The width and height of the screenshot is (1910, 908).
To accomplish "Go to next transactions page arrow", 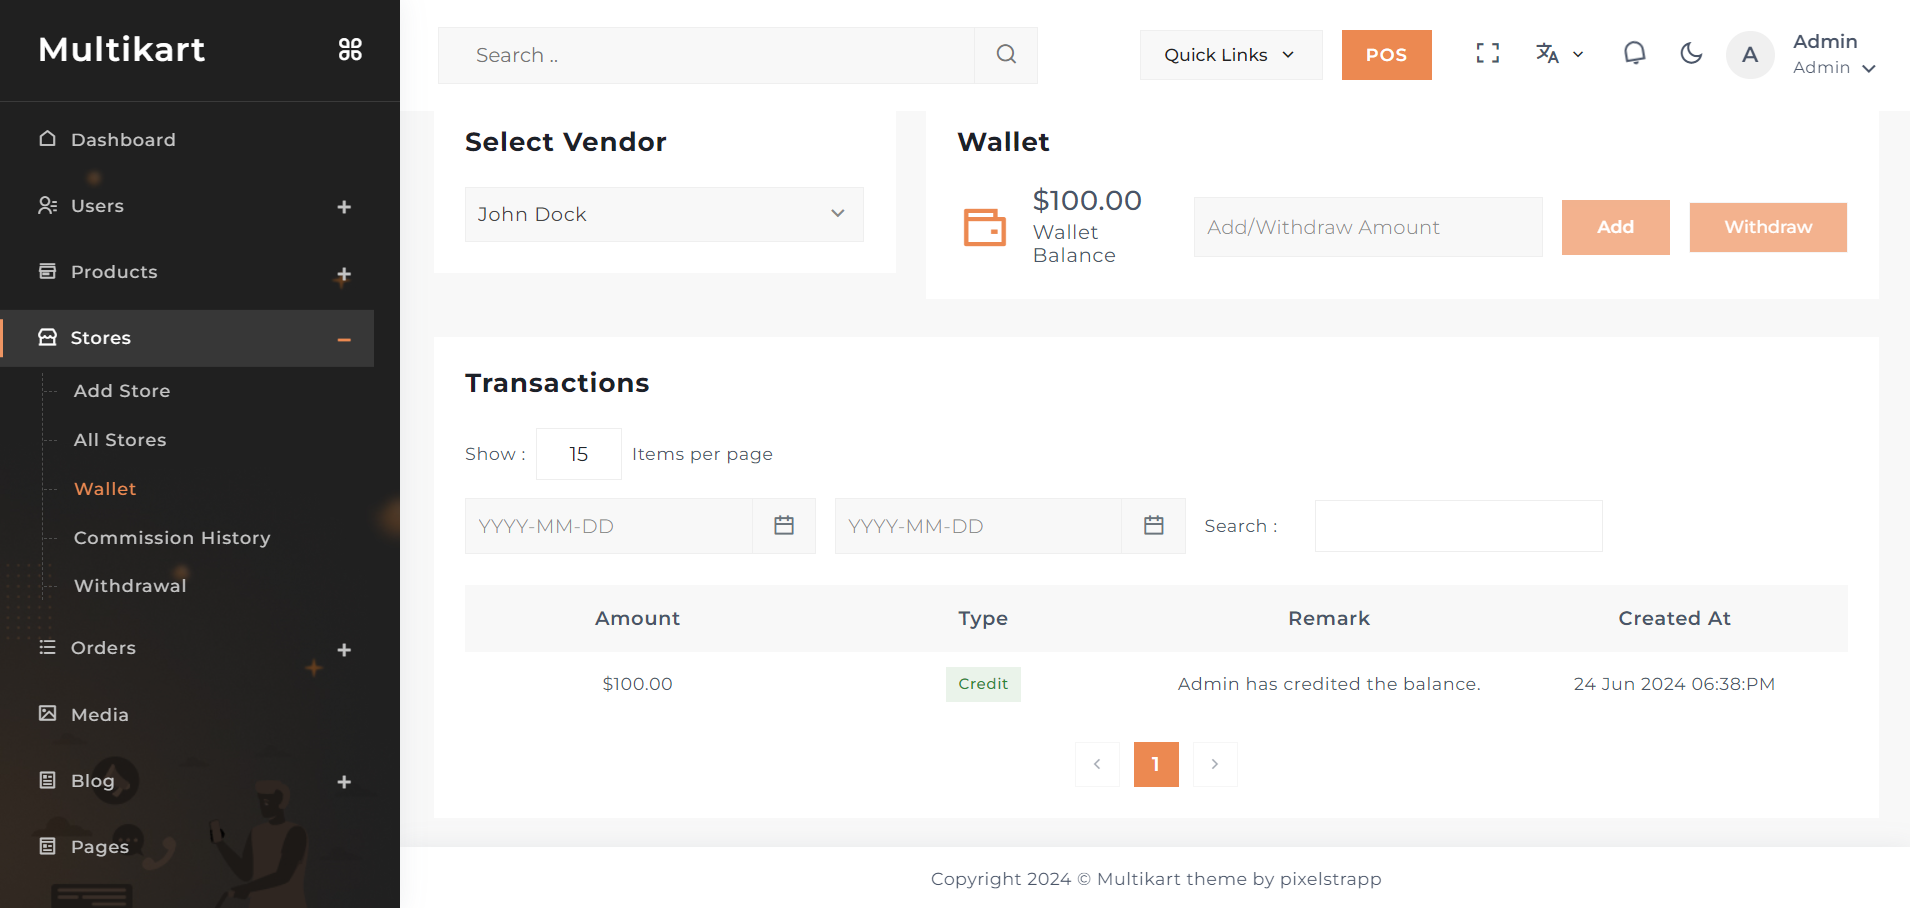I will 1214,764.
